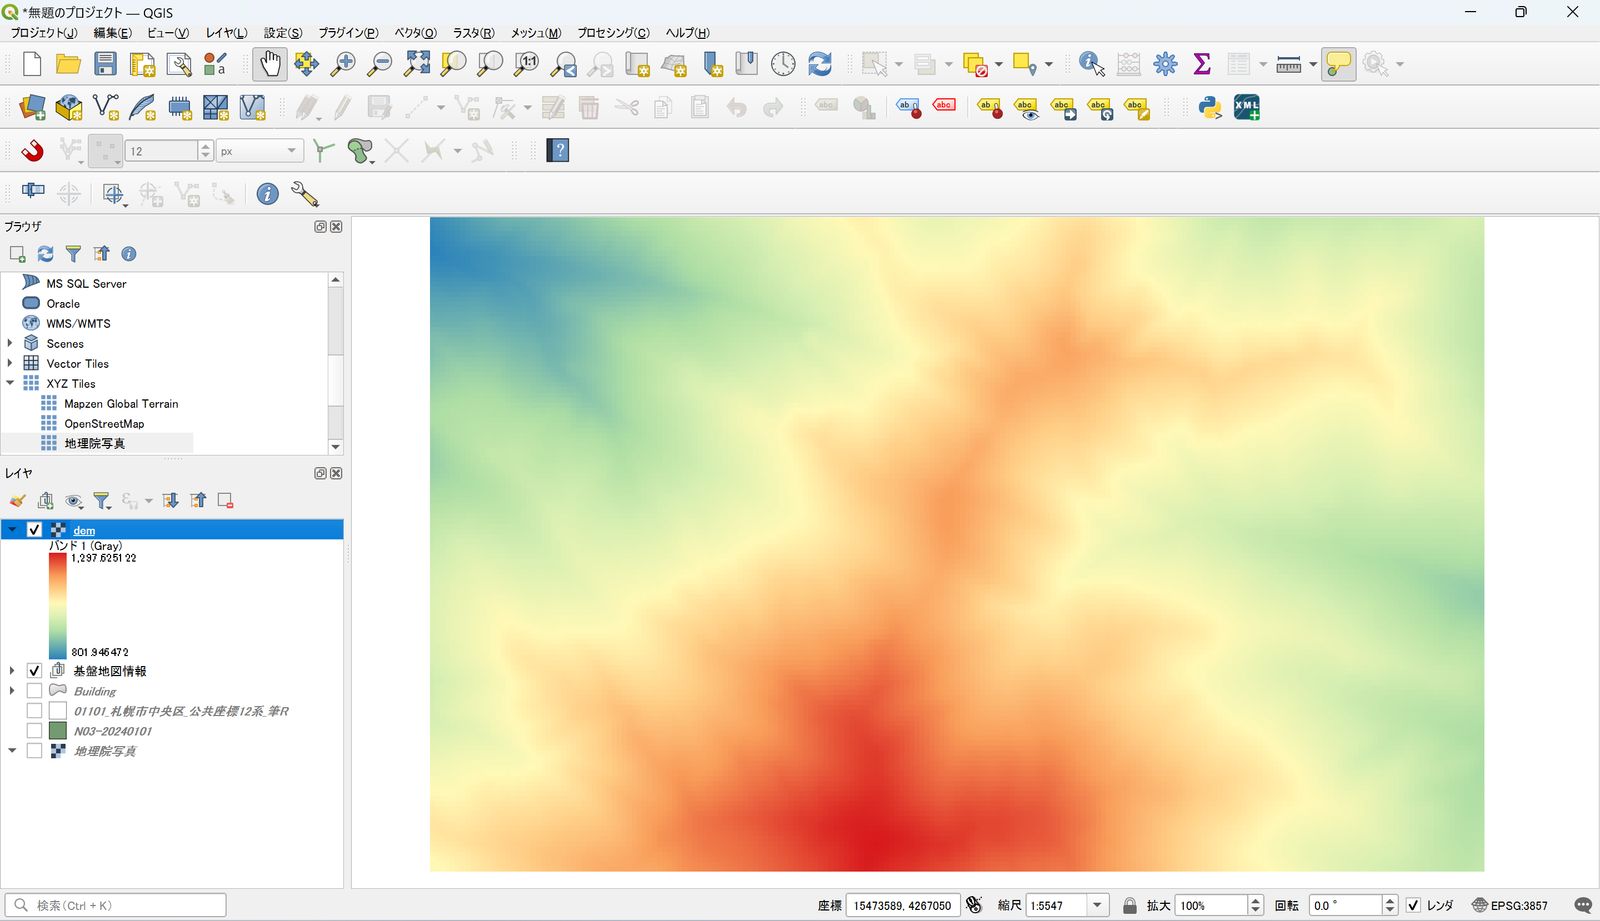Image resolution: width=1600 pixels, height=921 pixels.
Task: Toggle the render (レンダ) checkbox
Action: 1413,905
